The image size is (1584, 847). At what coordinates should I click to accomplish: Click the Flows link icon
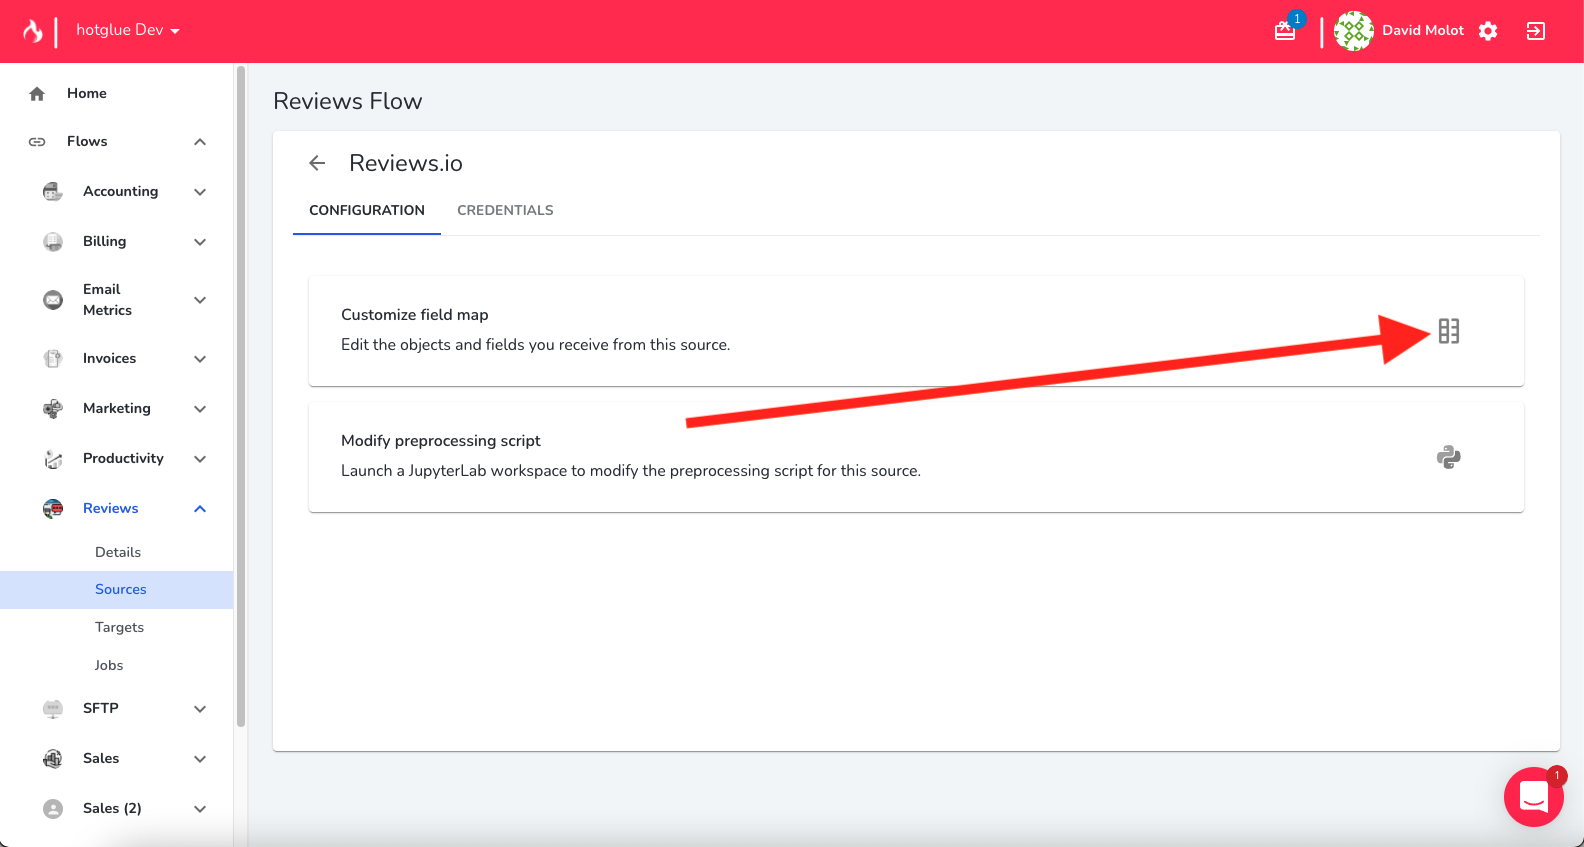tap(37, 142)
